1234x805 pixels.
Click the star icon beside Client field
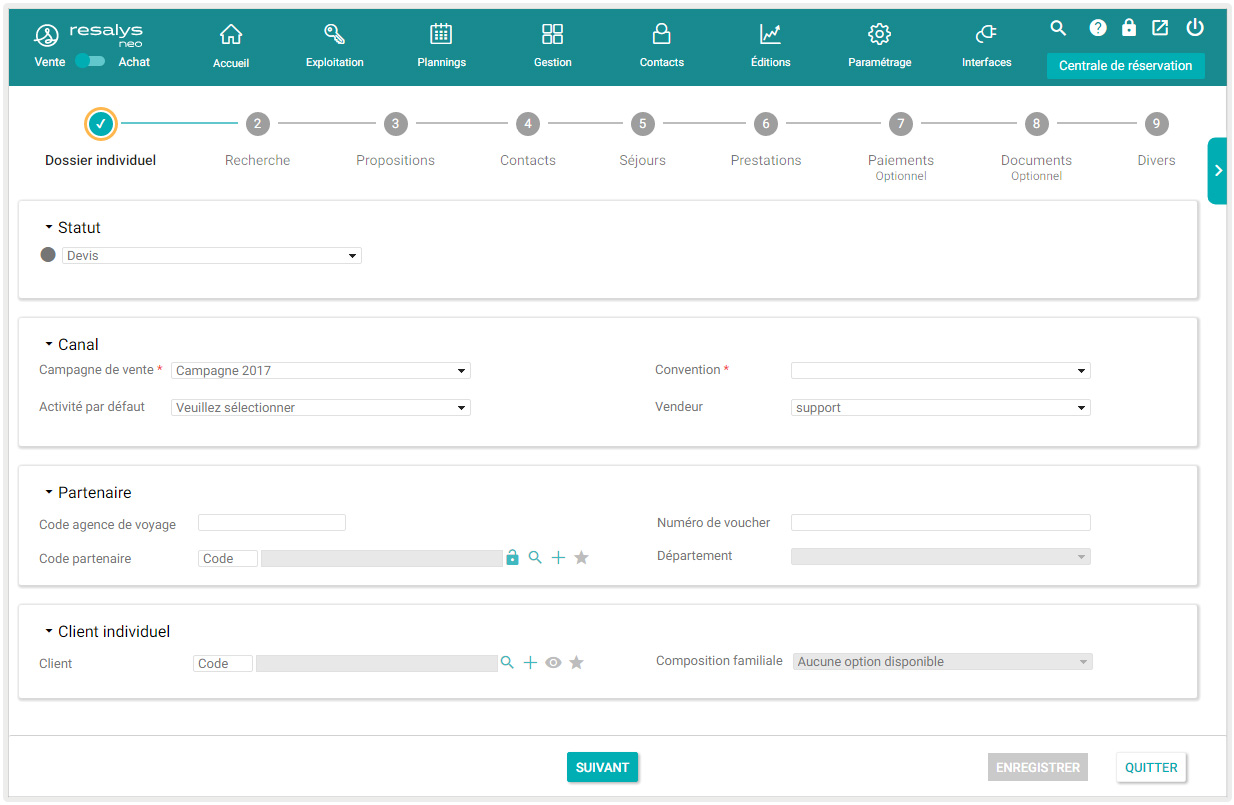576,663
